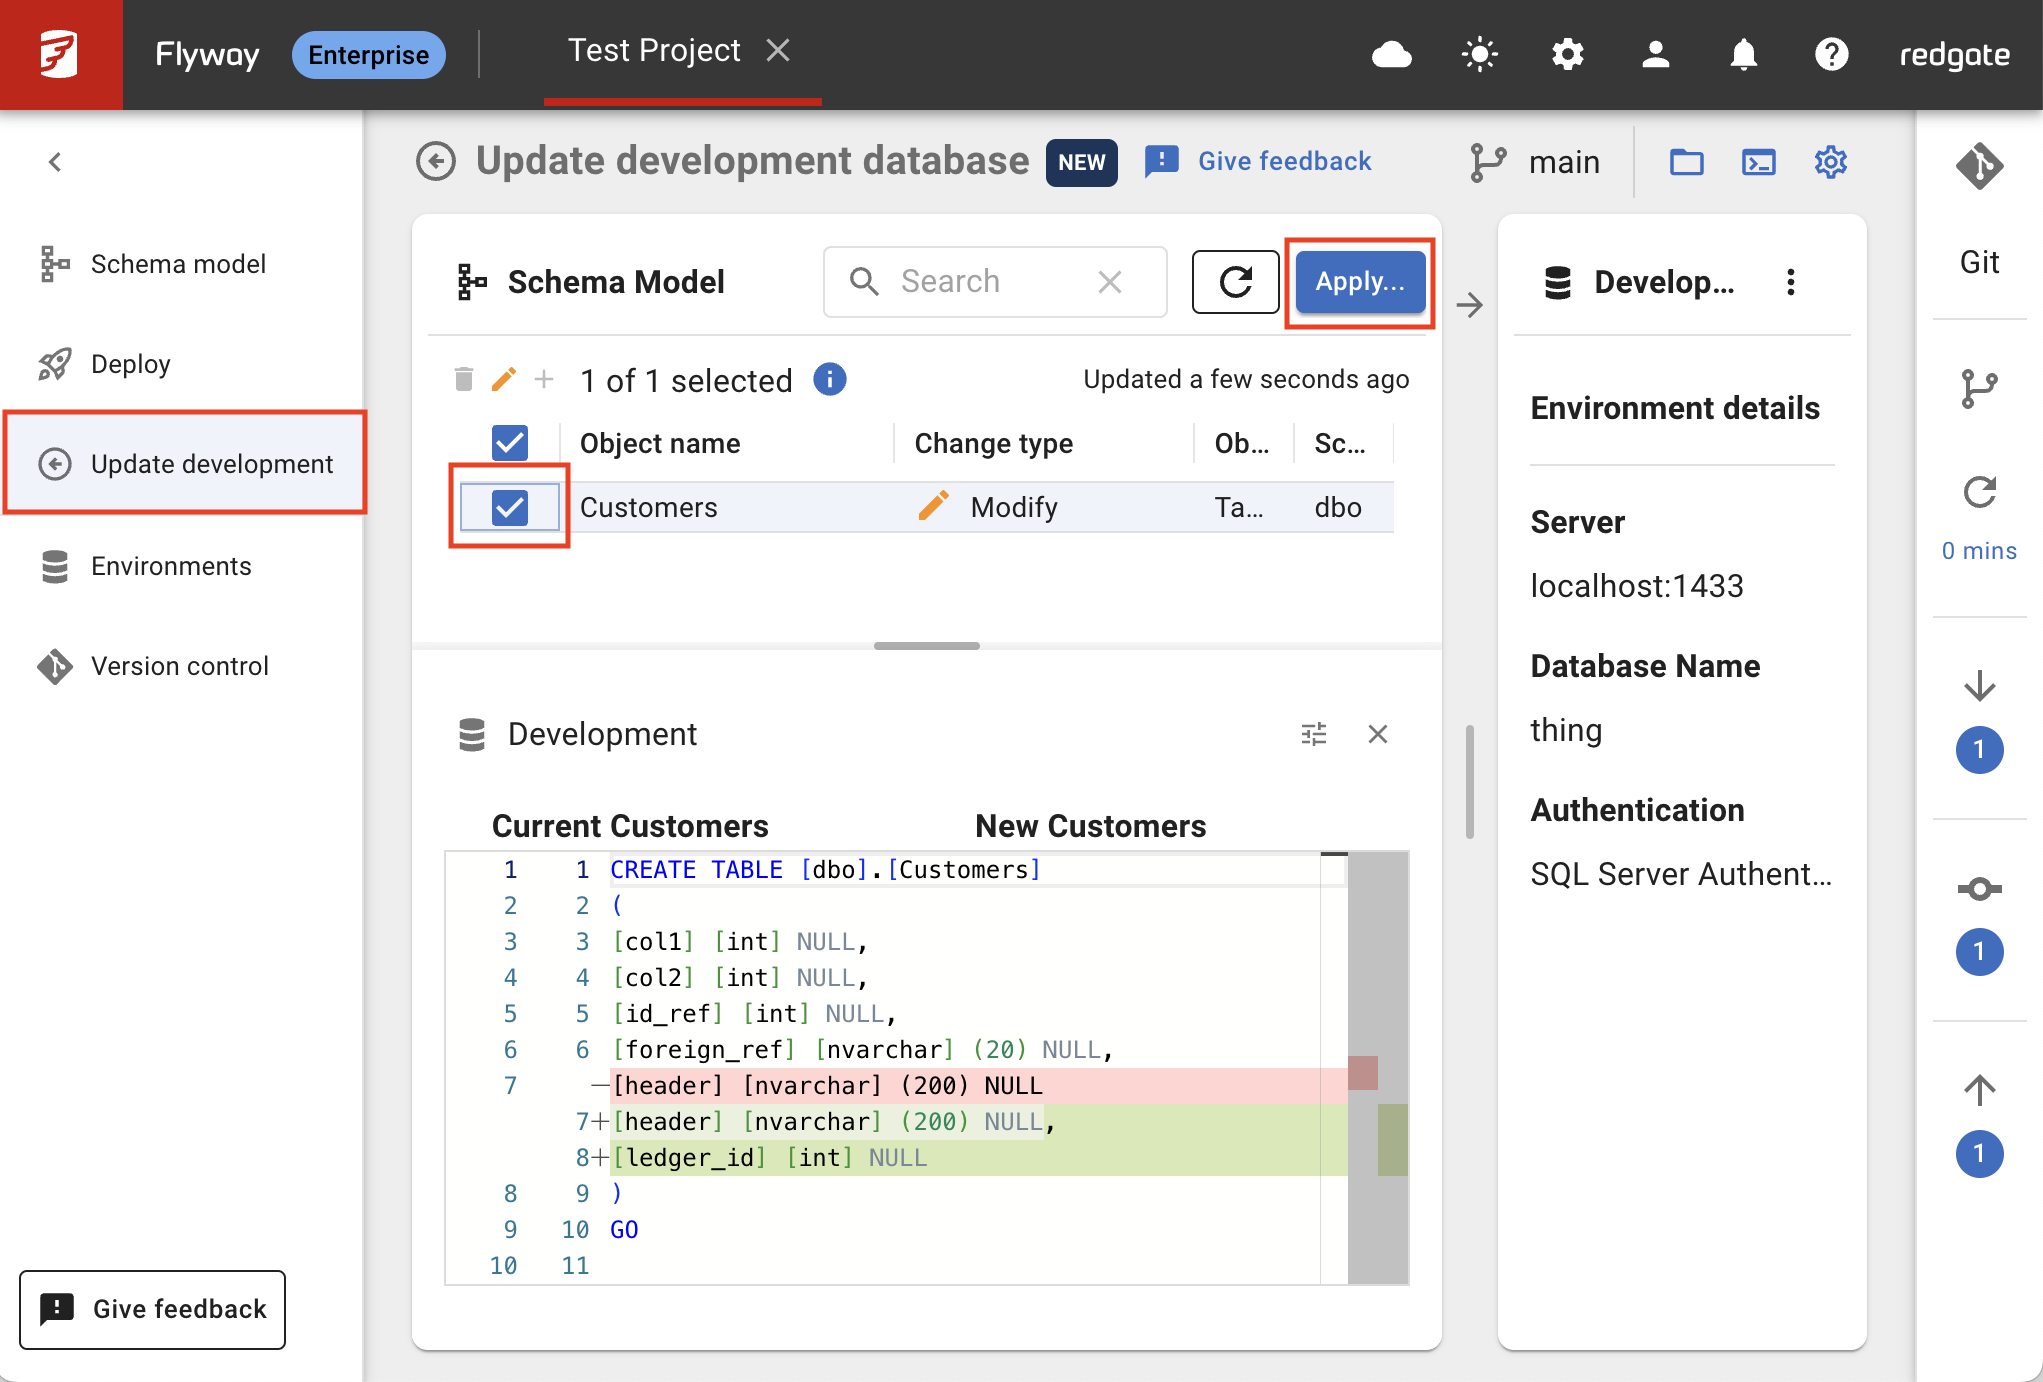
Task: Close the Development diff panel
Action: (x=1377, y=734)
